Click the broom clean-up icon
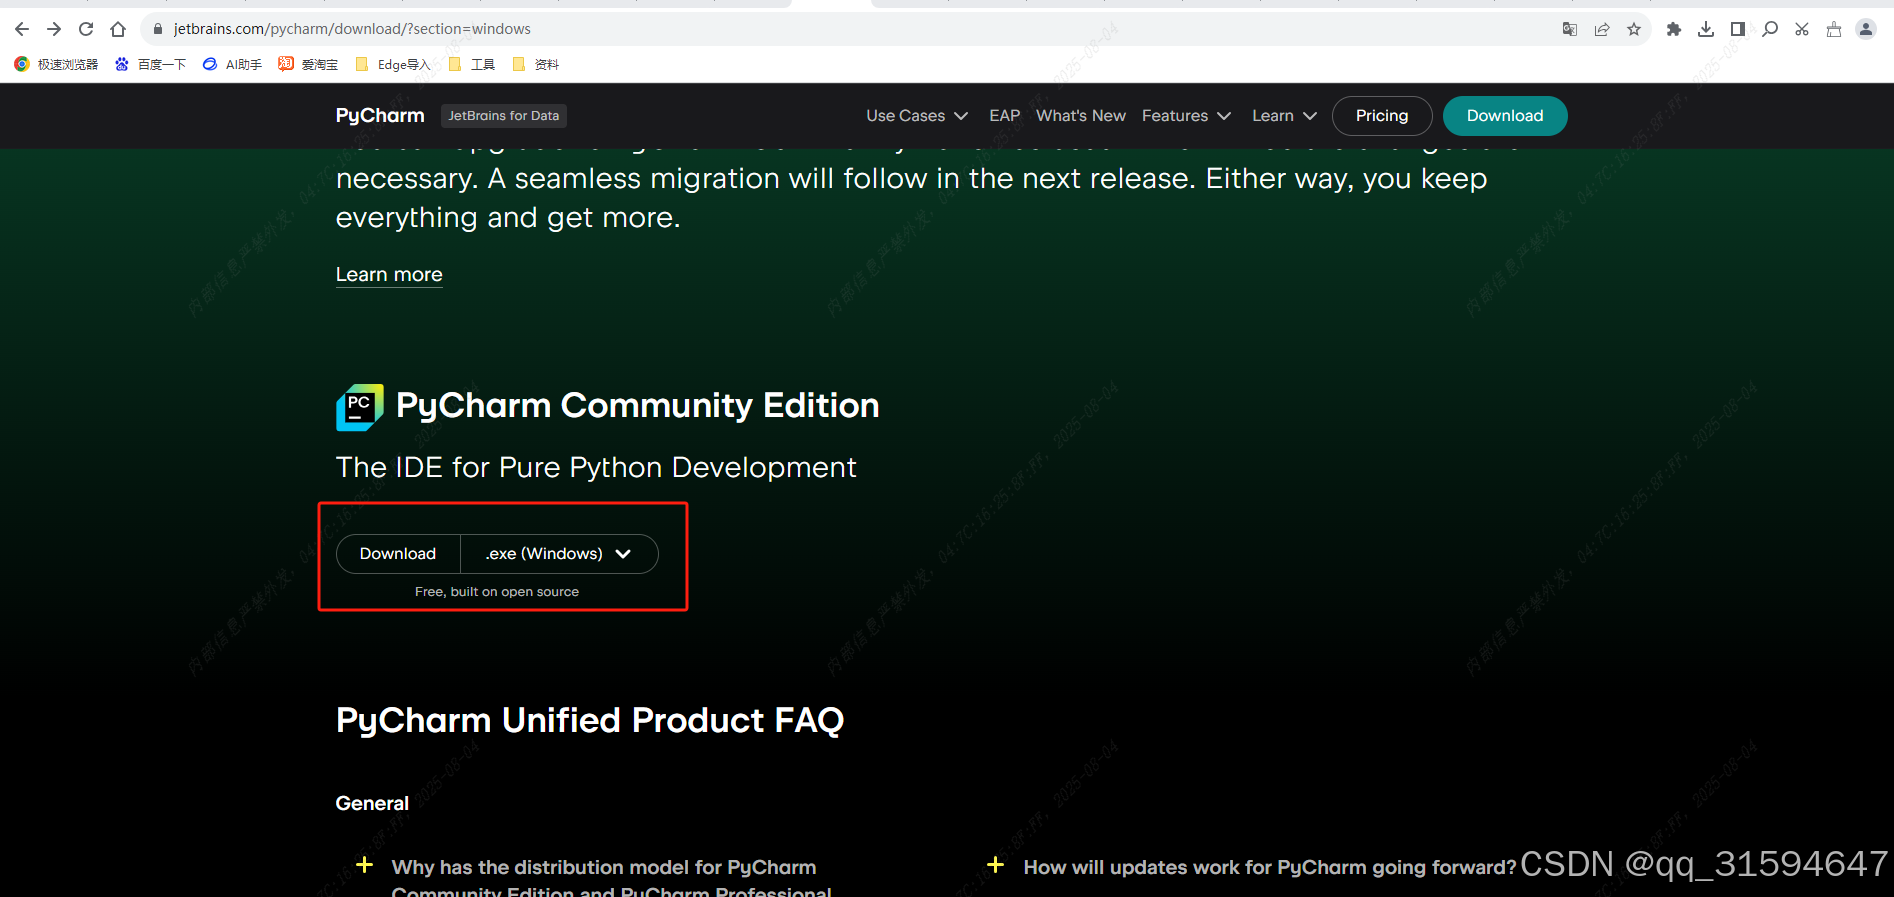Screen dimensions: 1894x897 [1834, 29]
